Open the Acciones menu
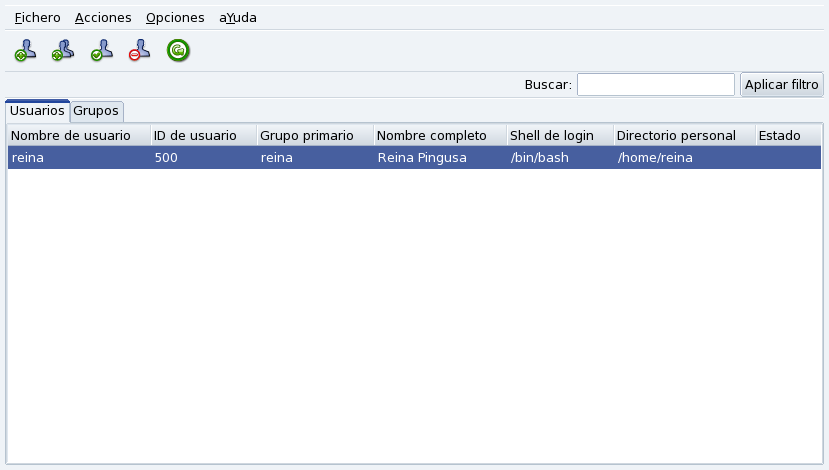This screenshot has height=470, width=829. click(x=103, y=18)
